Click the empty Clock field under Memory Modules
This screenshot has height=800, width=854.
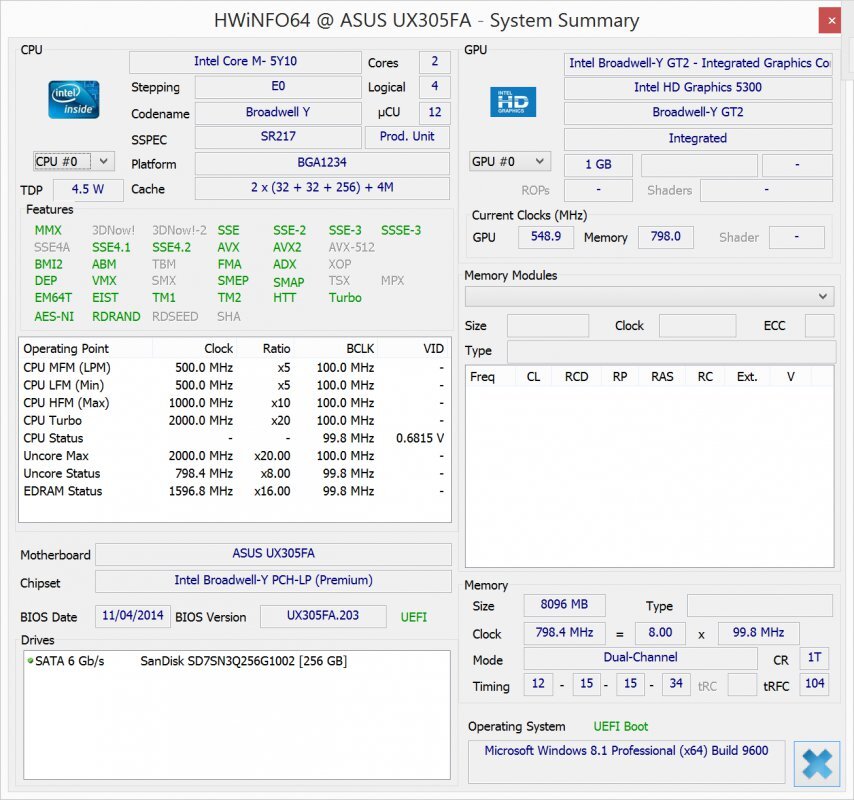(x=697, y=326)
